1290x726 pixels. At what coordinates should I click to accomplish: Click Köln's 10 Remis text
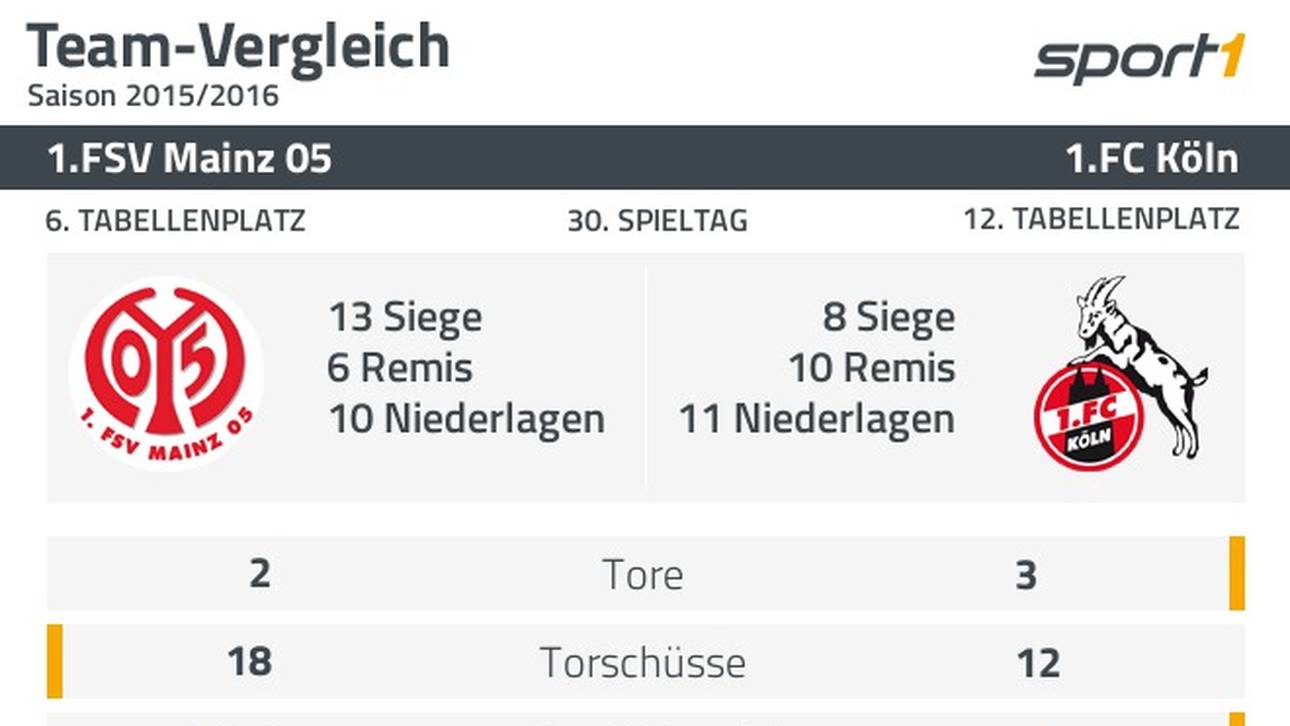point(872,368)
